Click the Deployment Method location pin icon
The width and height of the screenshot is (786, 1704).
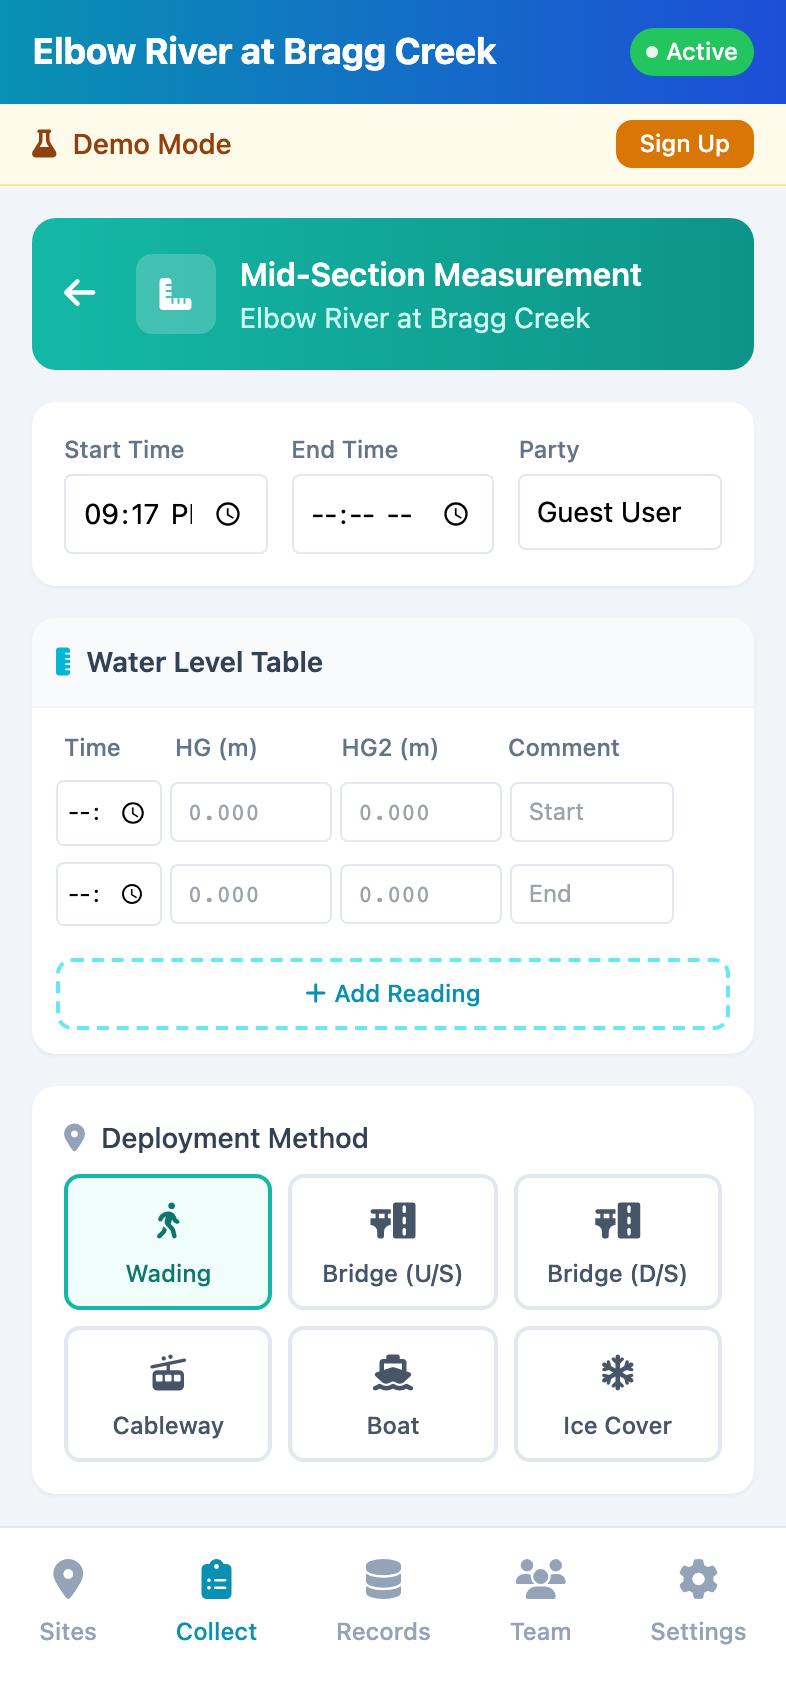[x=74, y=1138]
